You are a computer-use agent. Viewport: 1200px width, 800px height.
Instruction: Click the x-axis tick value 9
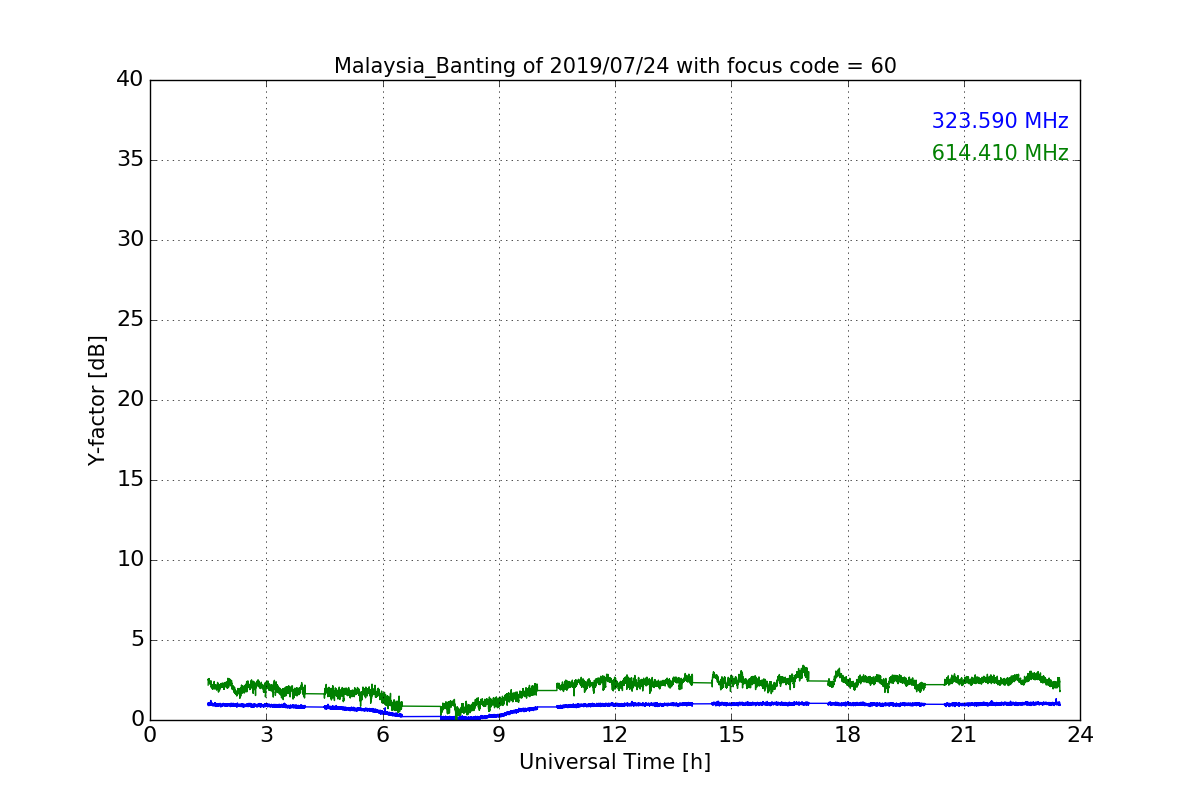[x=499, y=735]
